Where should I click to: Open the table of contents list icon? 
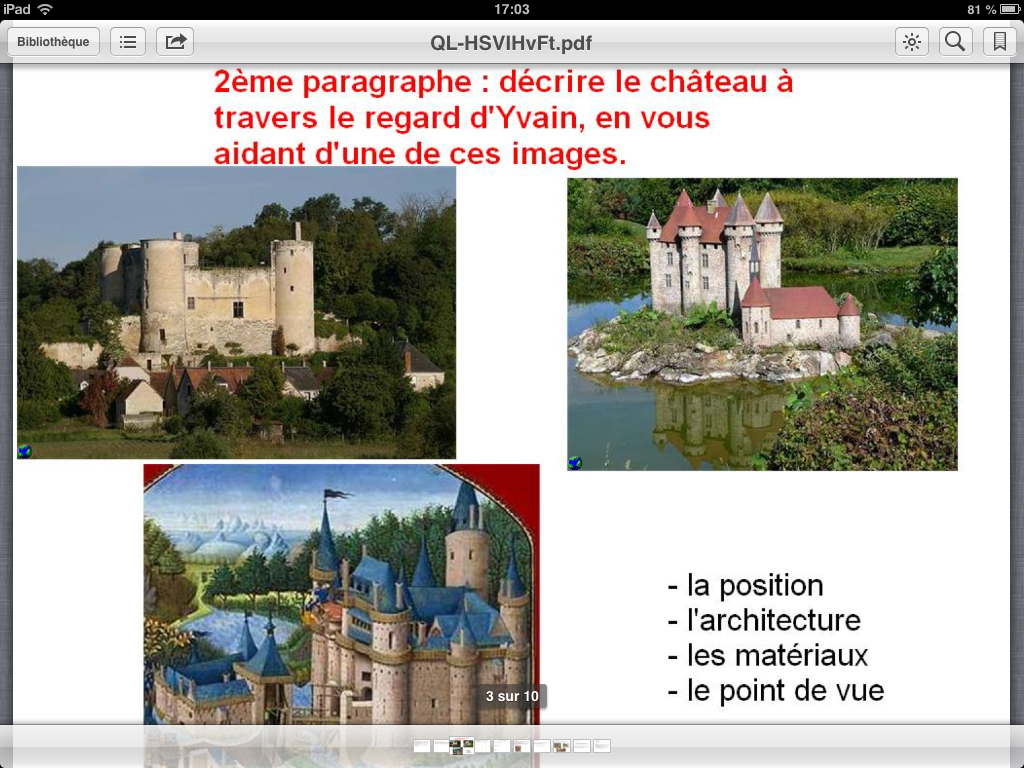coord(128,42)
